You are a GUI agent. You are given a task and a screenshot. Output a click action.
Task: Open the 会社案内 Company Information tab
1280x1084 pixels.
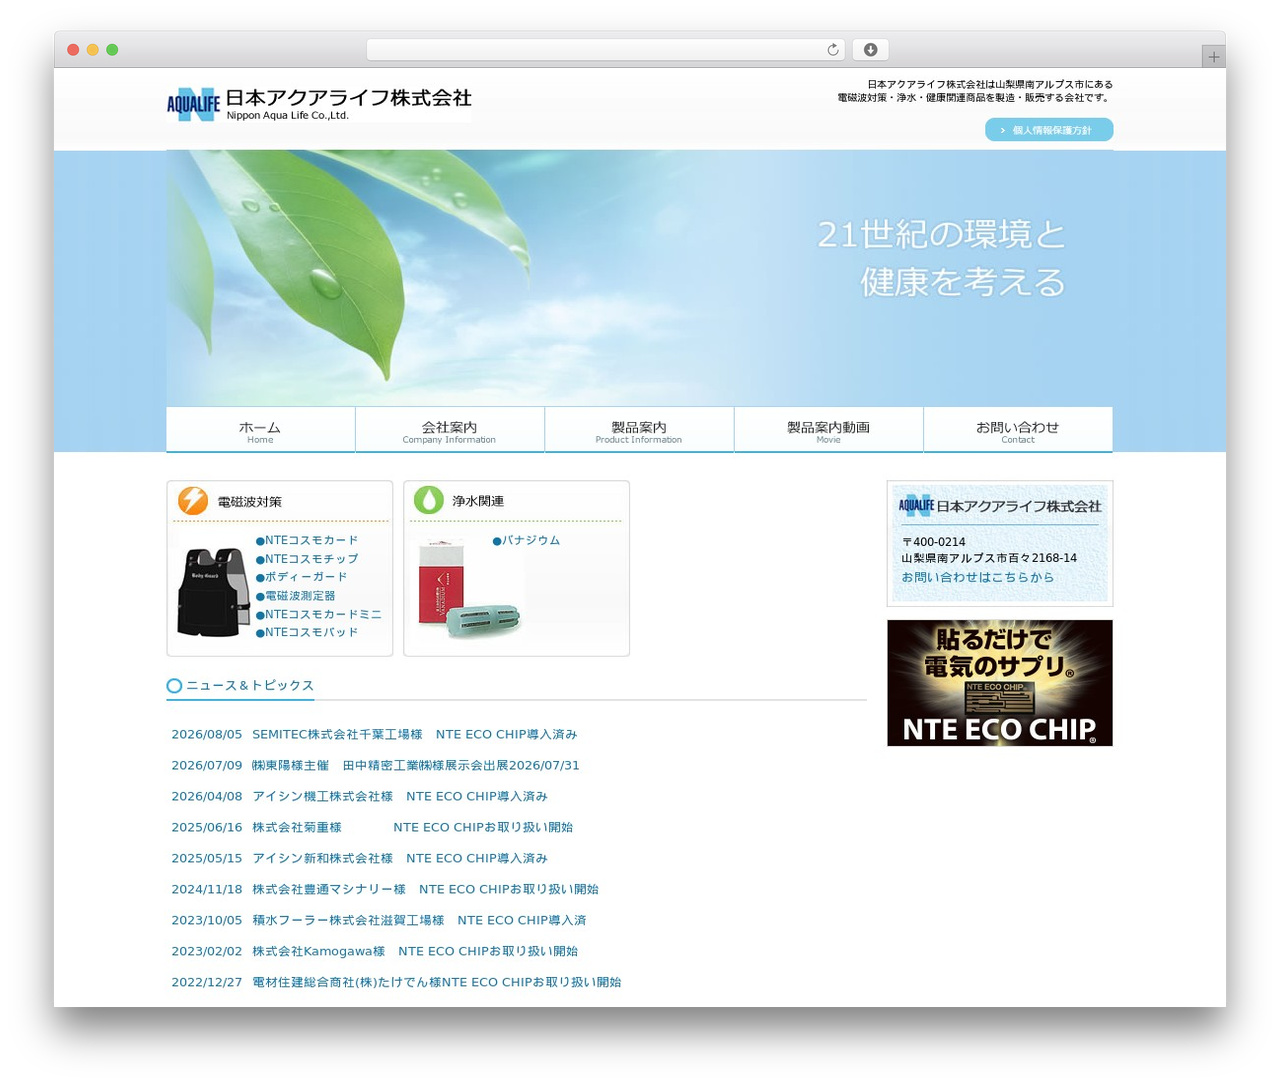coord(449,431)
